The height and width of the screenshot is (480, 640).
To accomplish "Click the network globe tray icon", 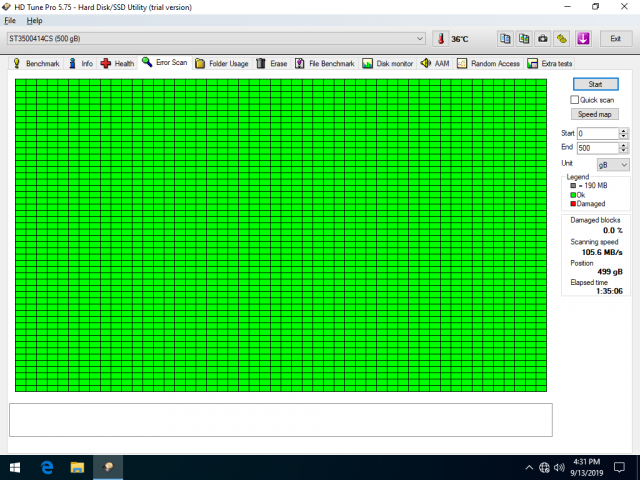I will click(544, 468).
